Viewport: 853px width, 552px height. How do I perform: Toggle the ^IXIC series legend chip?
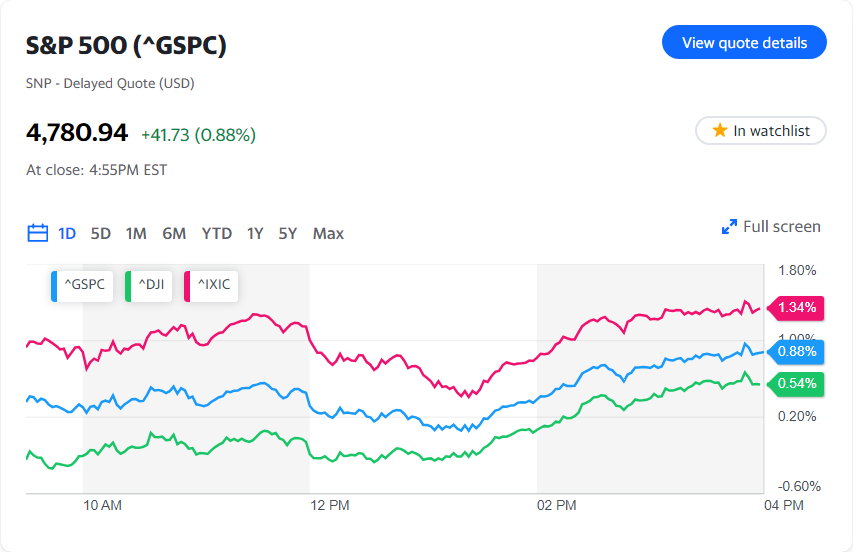(x=211, y=286)
